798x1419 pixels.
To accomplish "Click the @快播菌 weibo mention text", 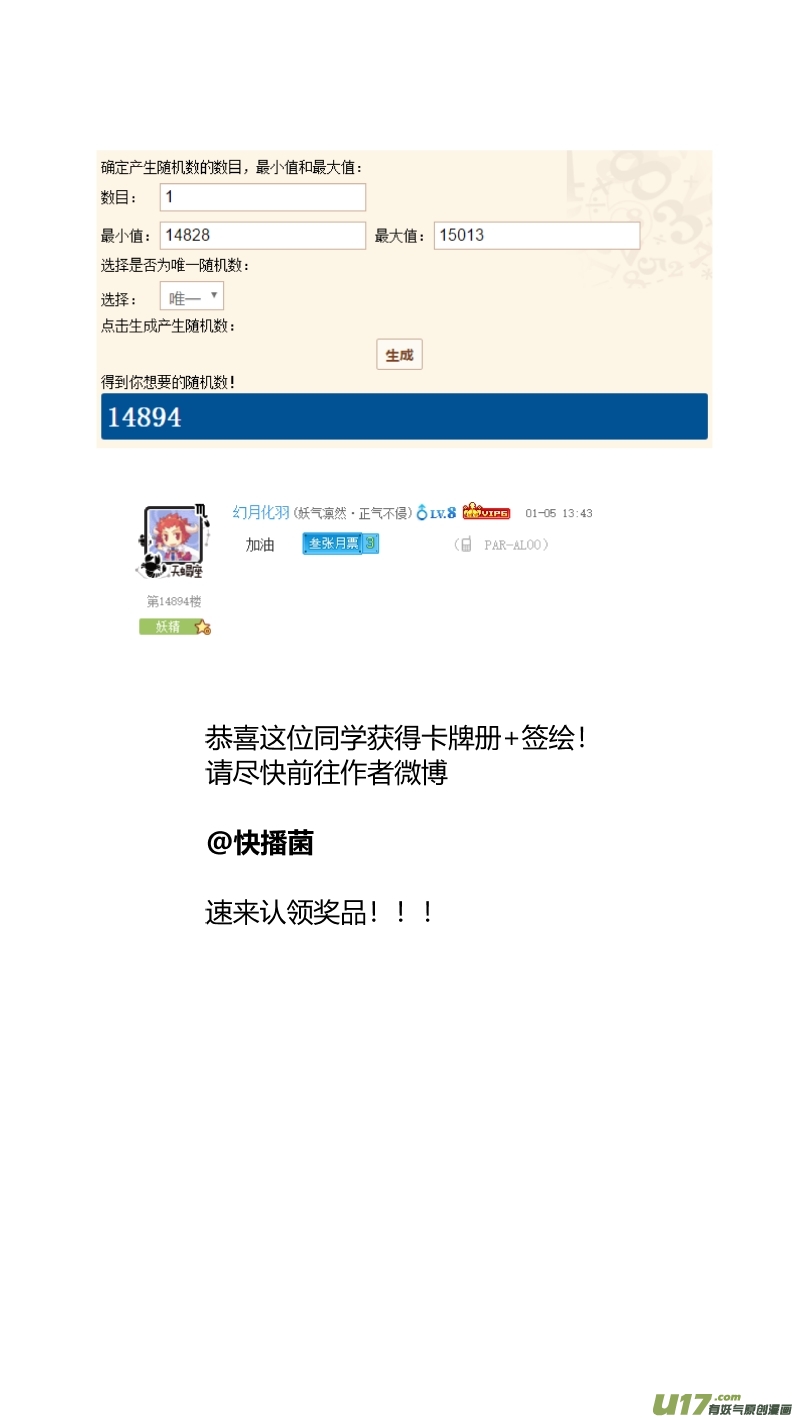I will point(260,843).
